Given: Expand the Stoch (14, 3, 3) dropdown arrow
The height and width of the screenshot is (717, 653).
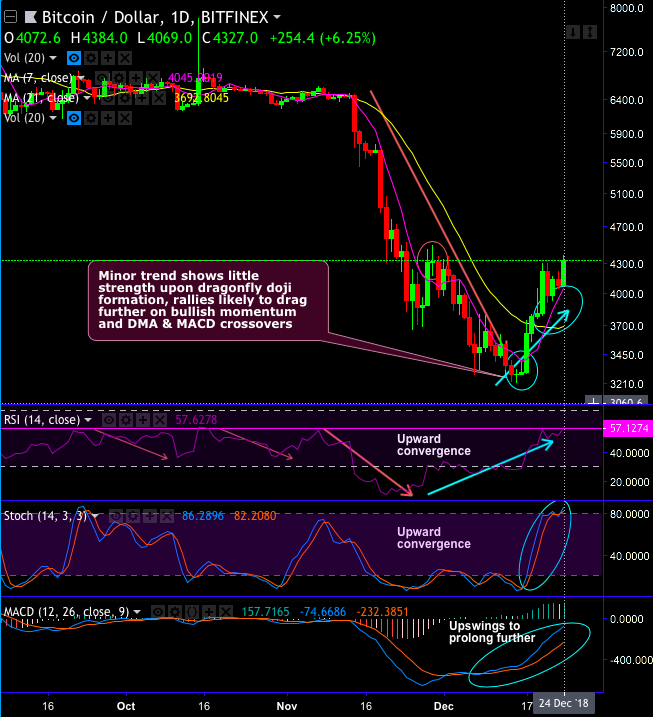Looking at the screenshot, I should pyautogui.click(x=95, y=516).
